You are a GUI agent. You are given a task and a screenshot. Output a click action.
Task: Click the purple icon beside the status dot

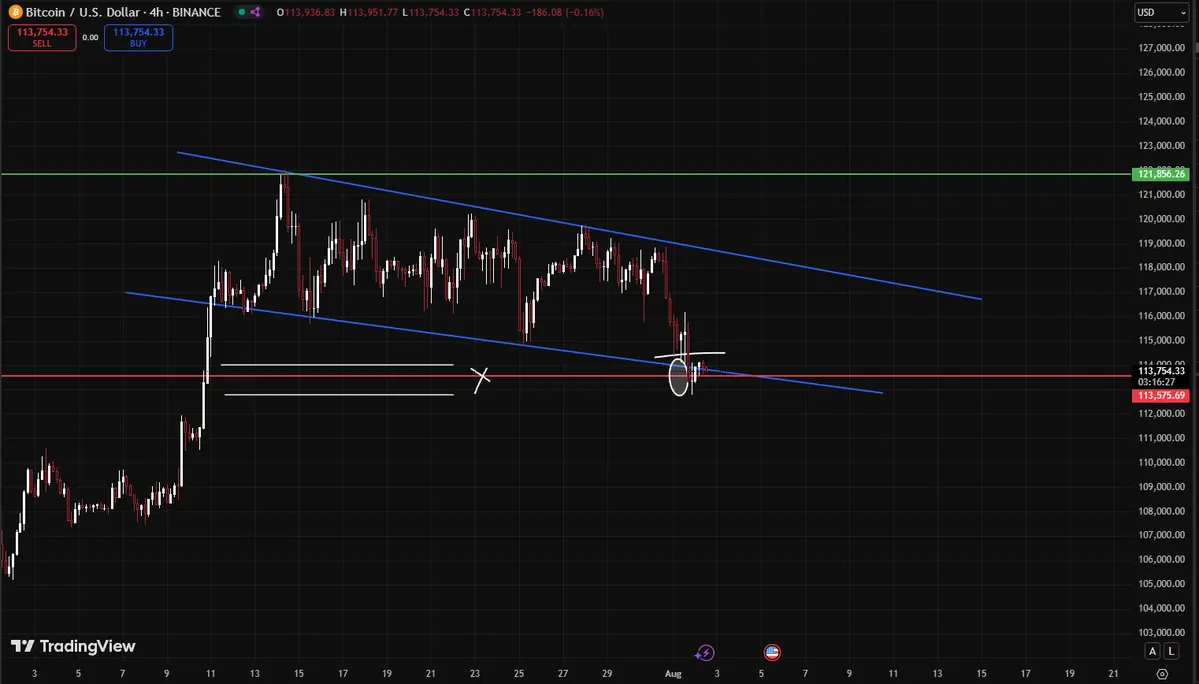click(x=255, y=12)
